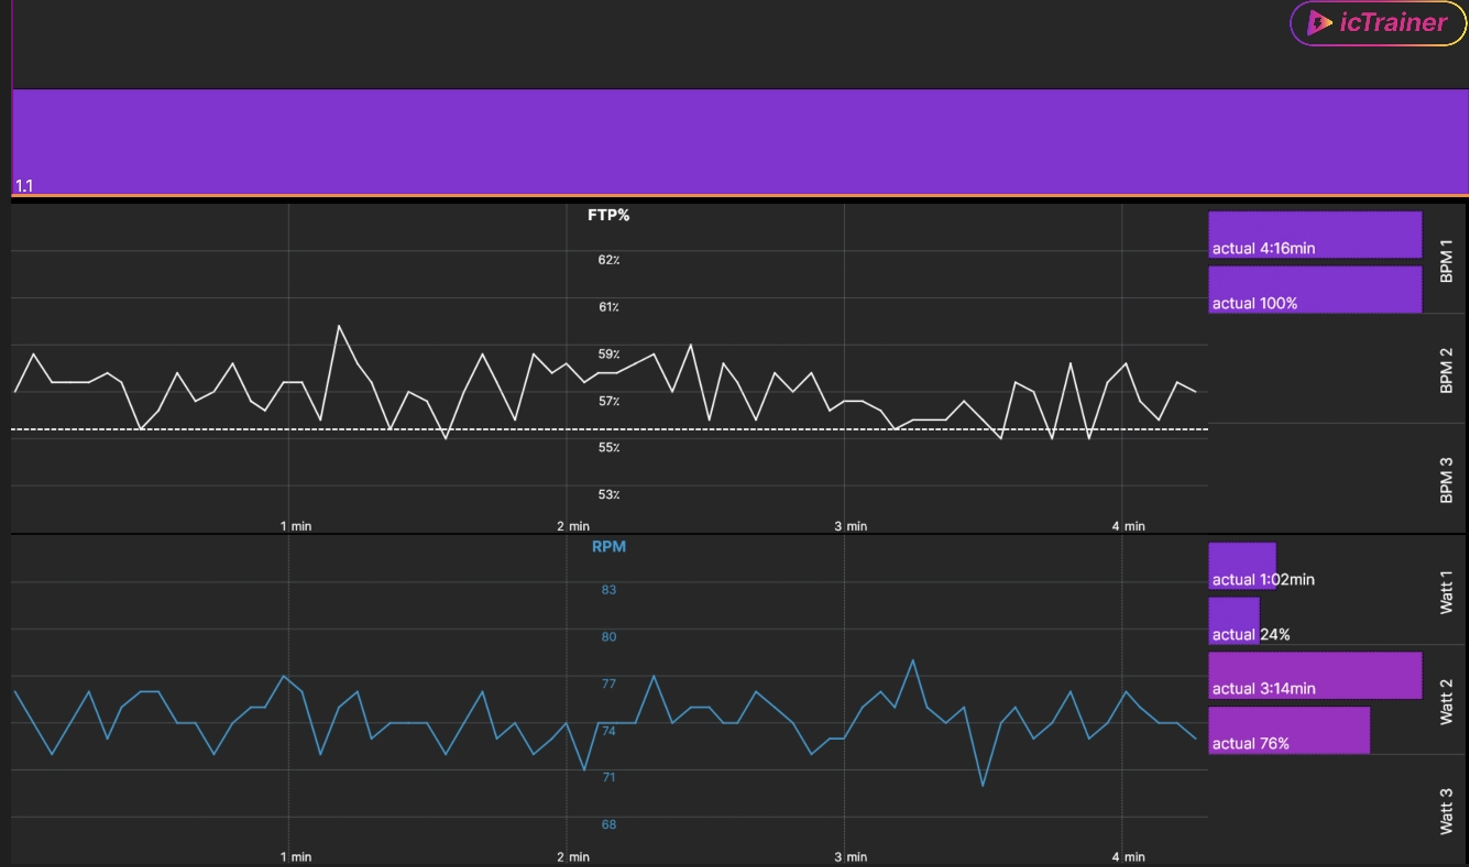The width and height of the screenshot is (1469, 867).
Task: Click the Watt 2 zone label
Action: [1446, 701]
